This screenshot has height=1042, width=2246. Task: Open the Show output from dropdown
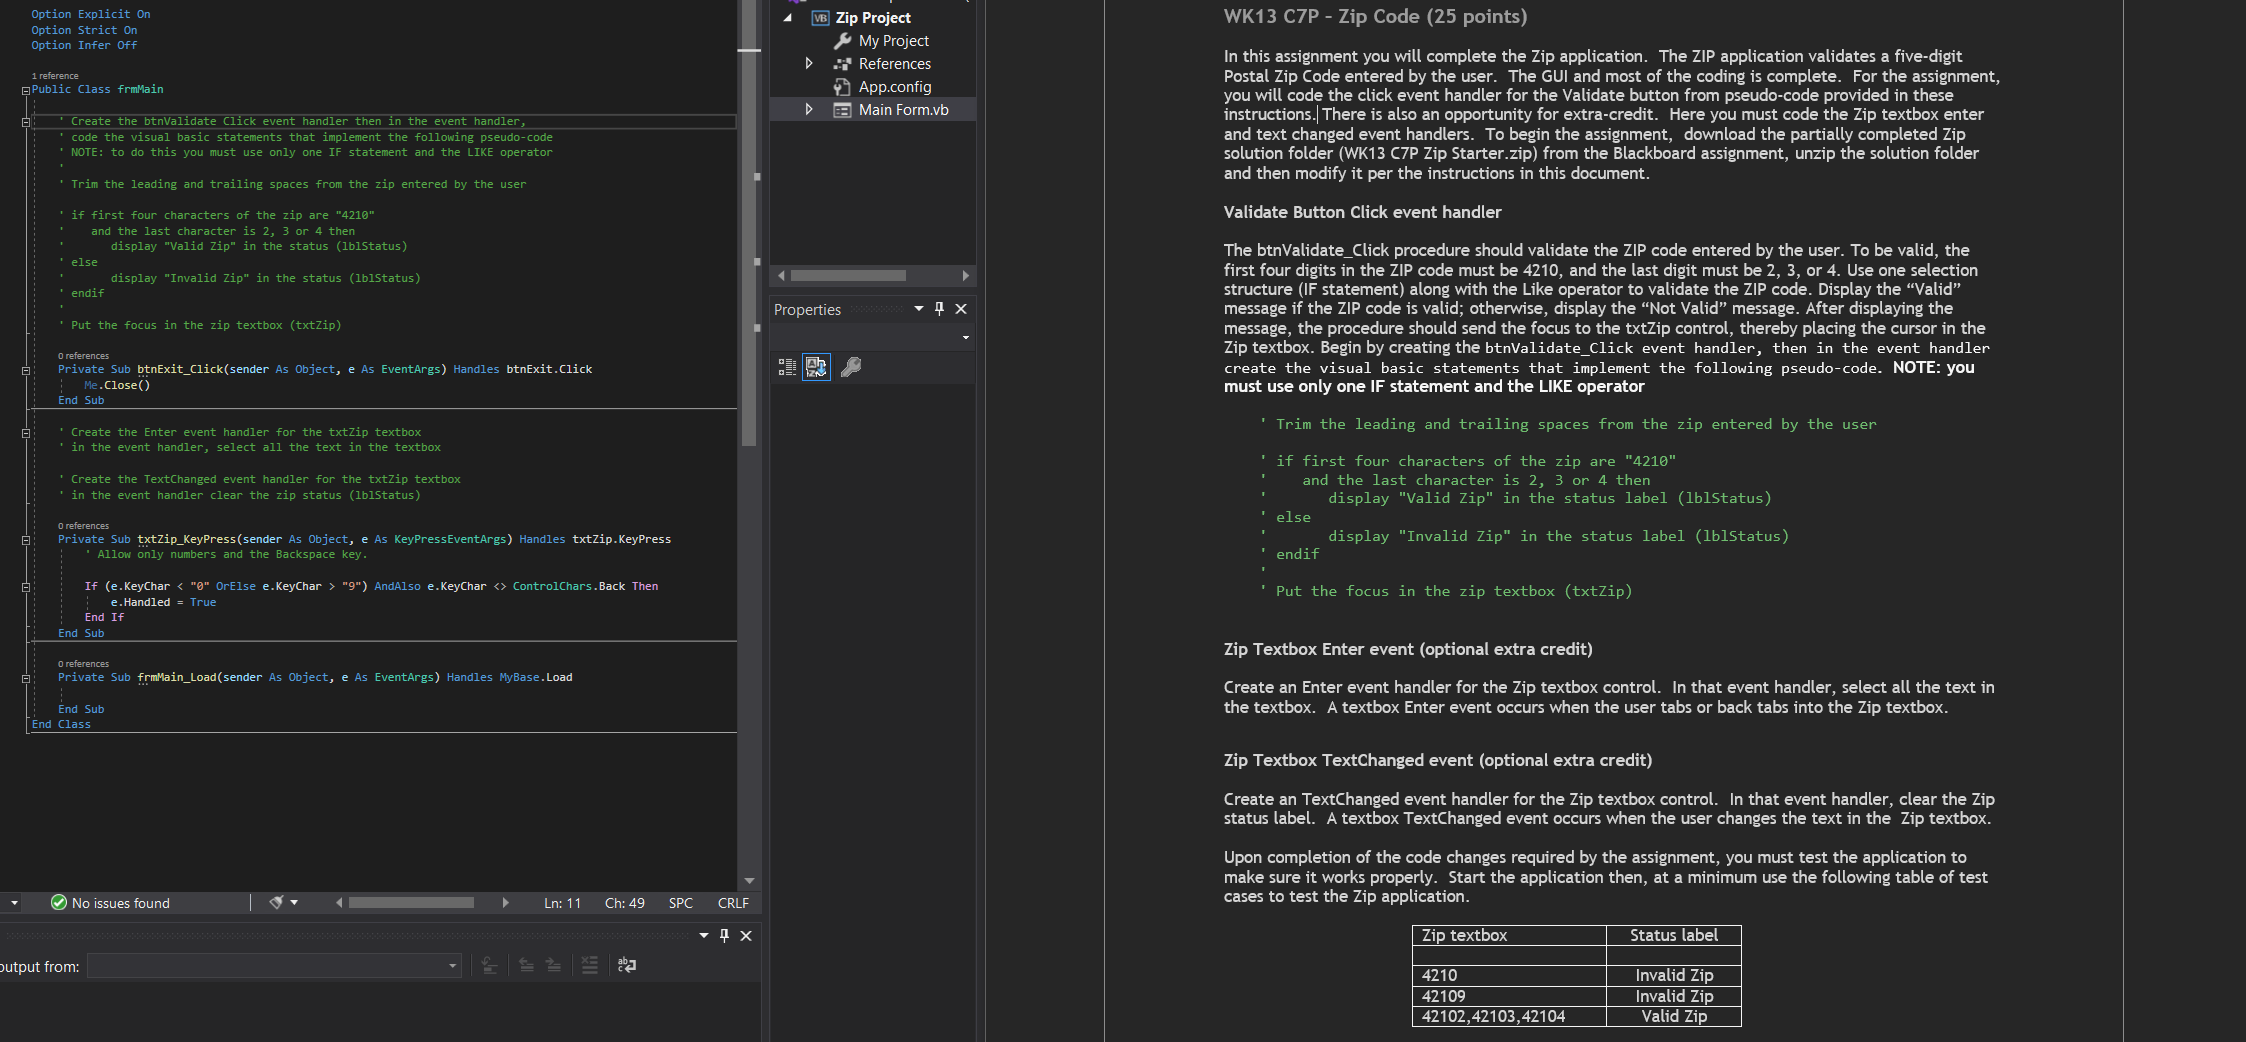coord(452,965)
